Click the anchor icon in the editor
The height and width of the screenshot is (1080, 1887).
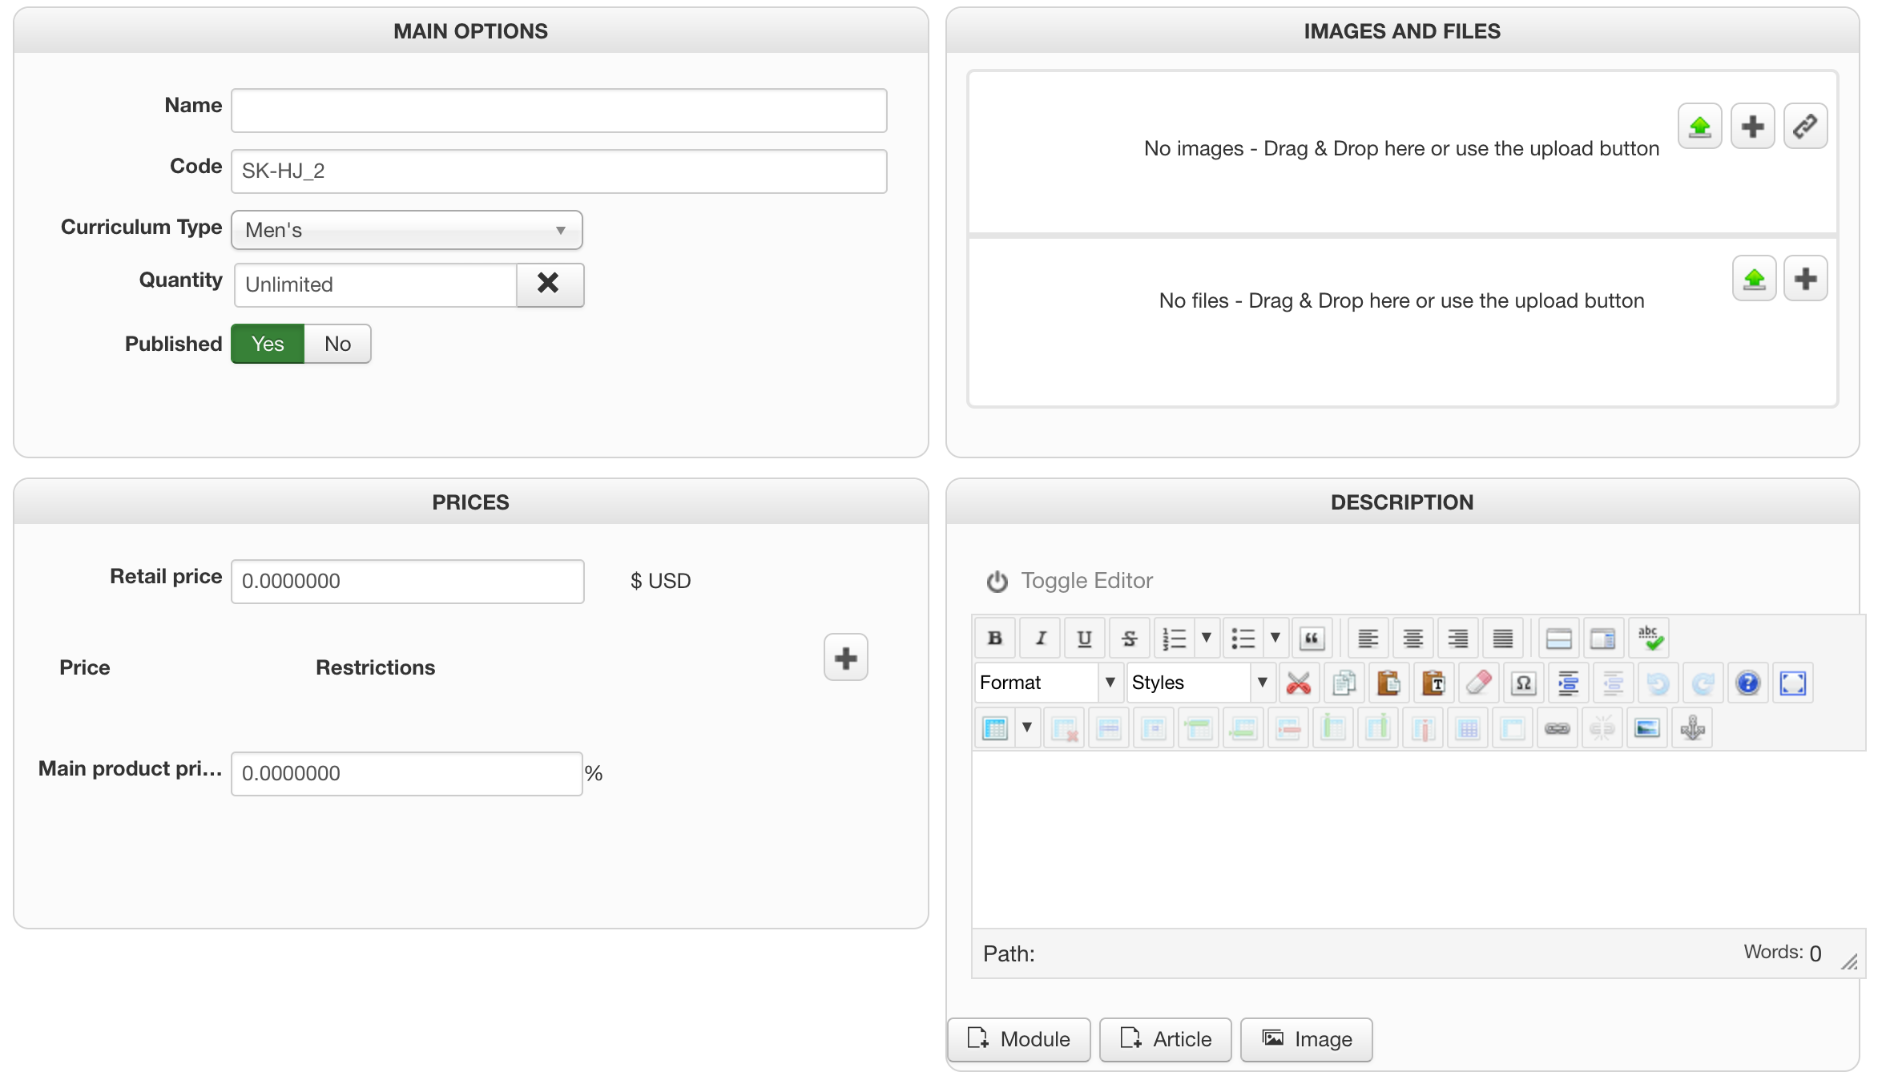tap(1692, 728)
